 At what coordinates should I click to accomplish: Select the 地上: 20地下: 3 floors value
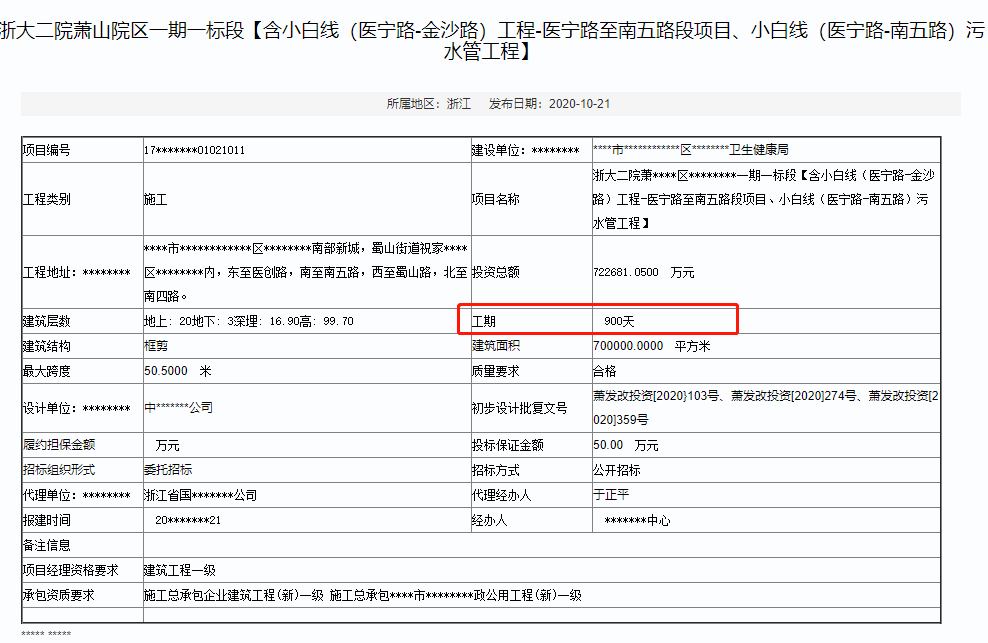click(248, 322)
